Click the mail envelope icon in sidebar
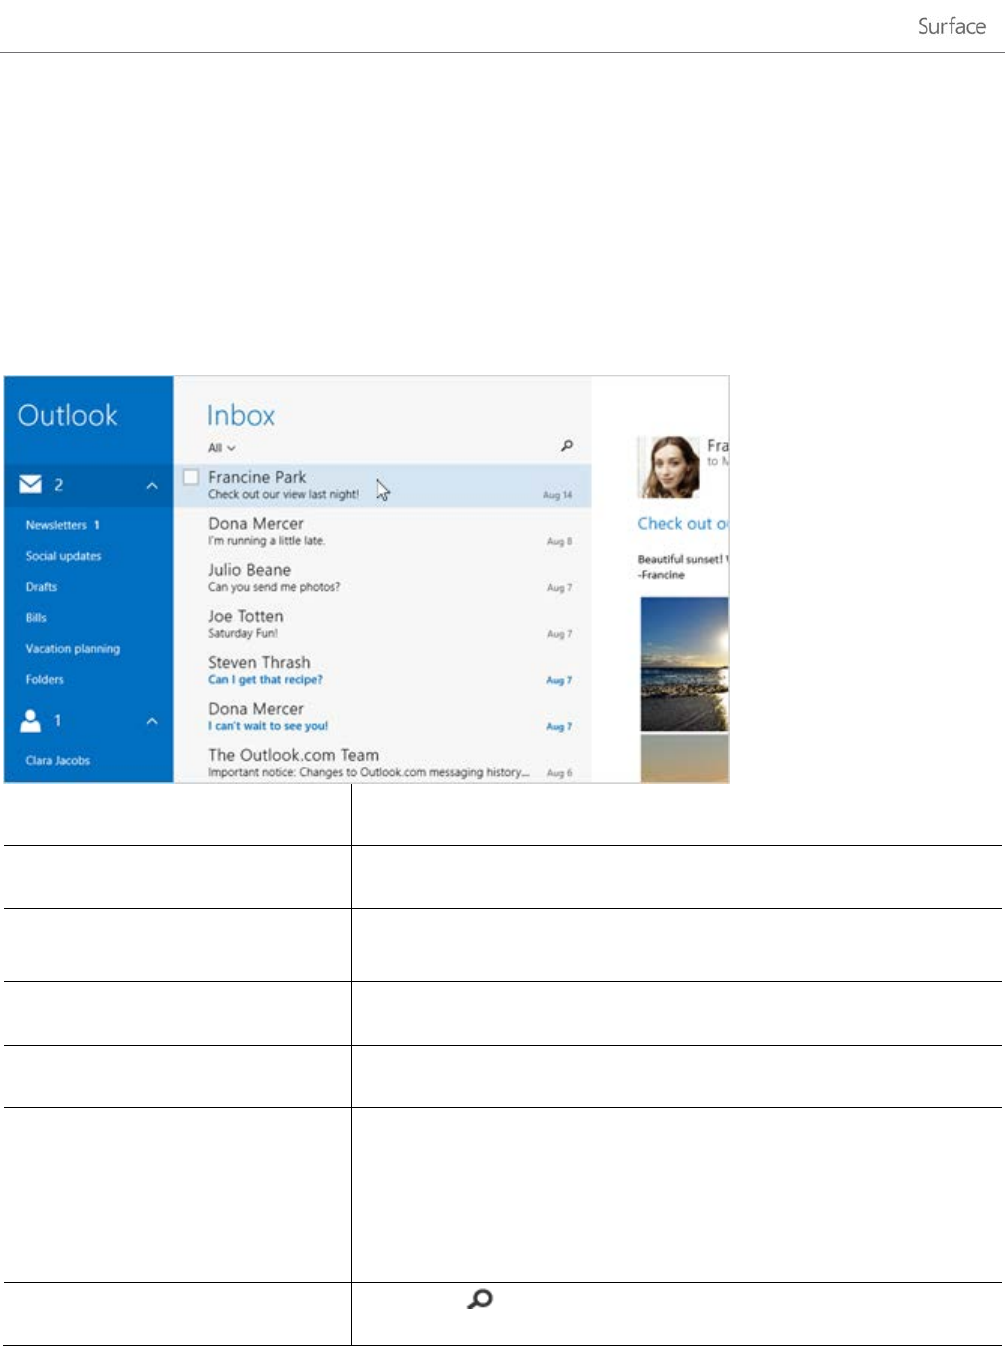This screenshot has height=1346, width=1005. pos(31,485)
